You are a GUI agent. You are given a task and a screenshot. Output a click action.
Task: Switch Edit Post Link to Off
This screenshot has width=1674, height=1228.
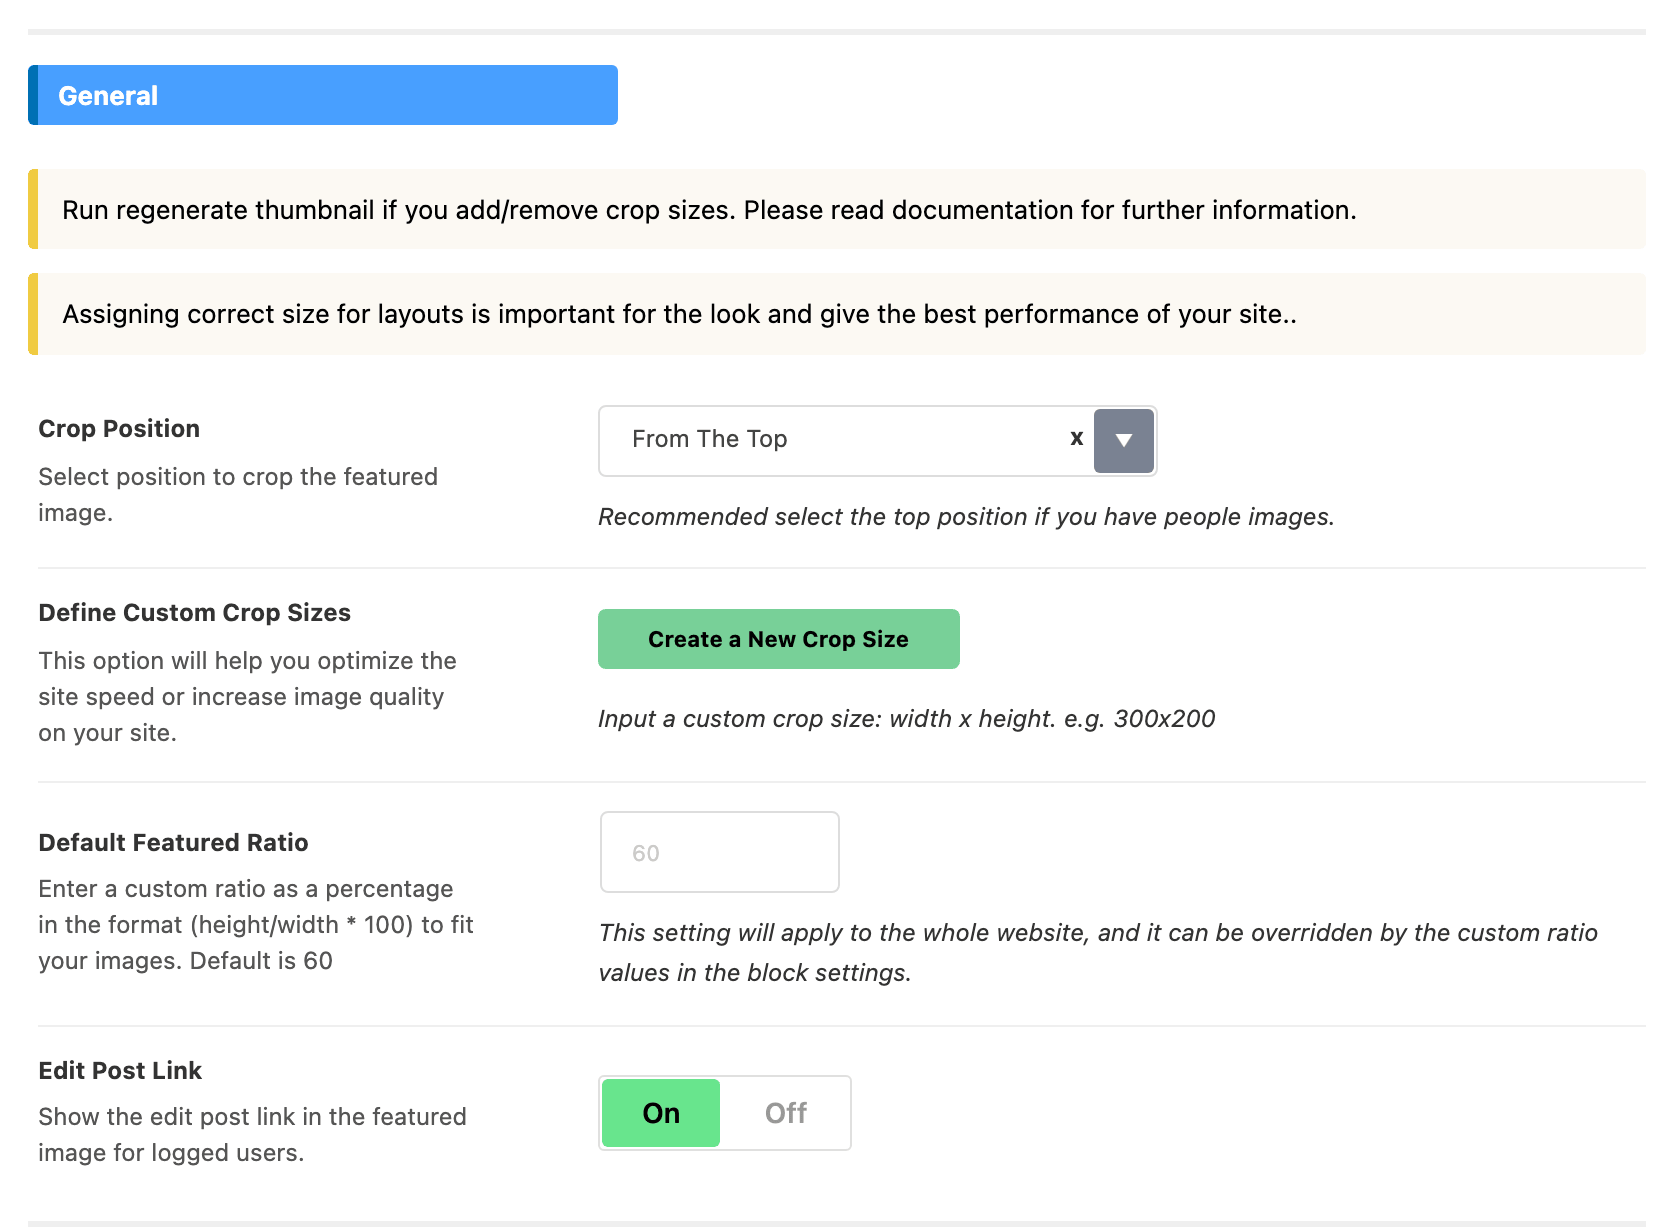(786, 1113)
